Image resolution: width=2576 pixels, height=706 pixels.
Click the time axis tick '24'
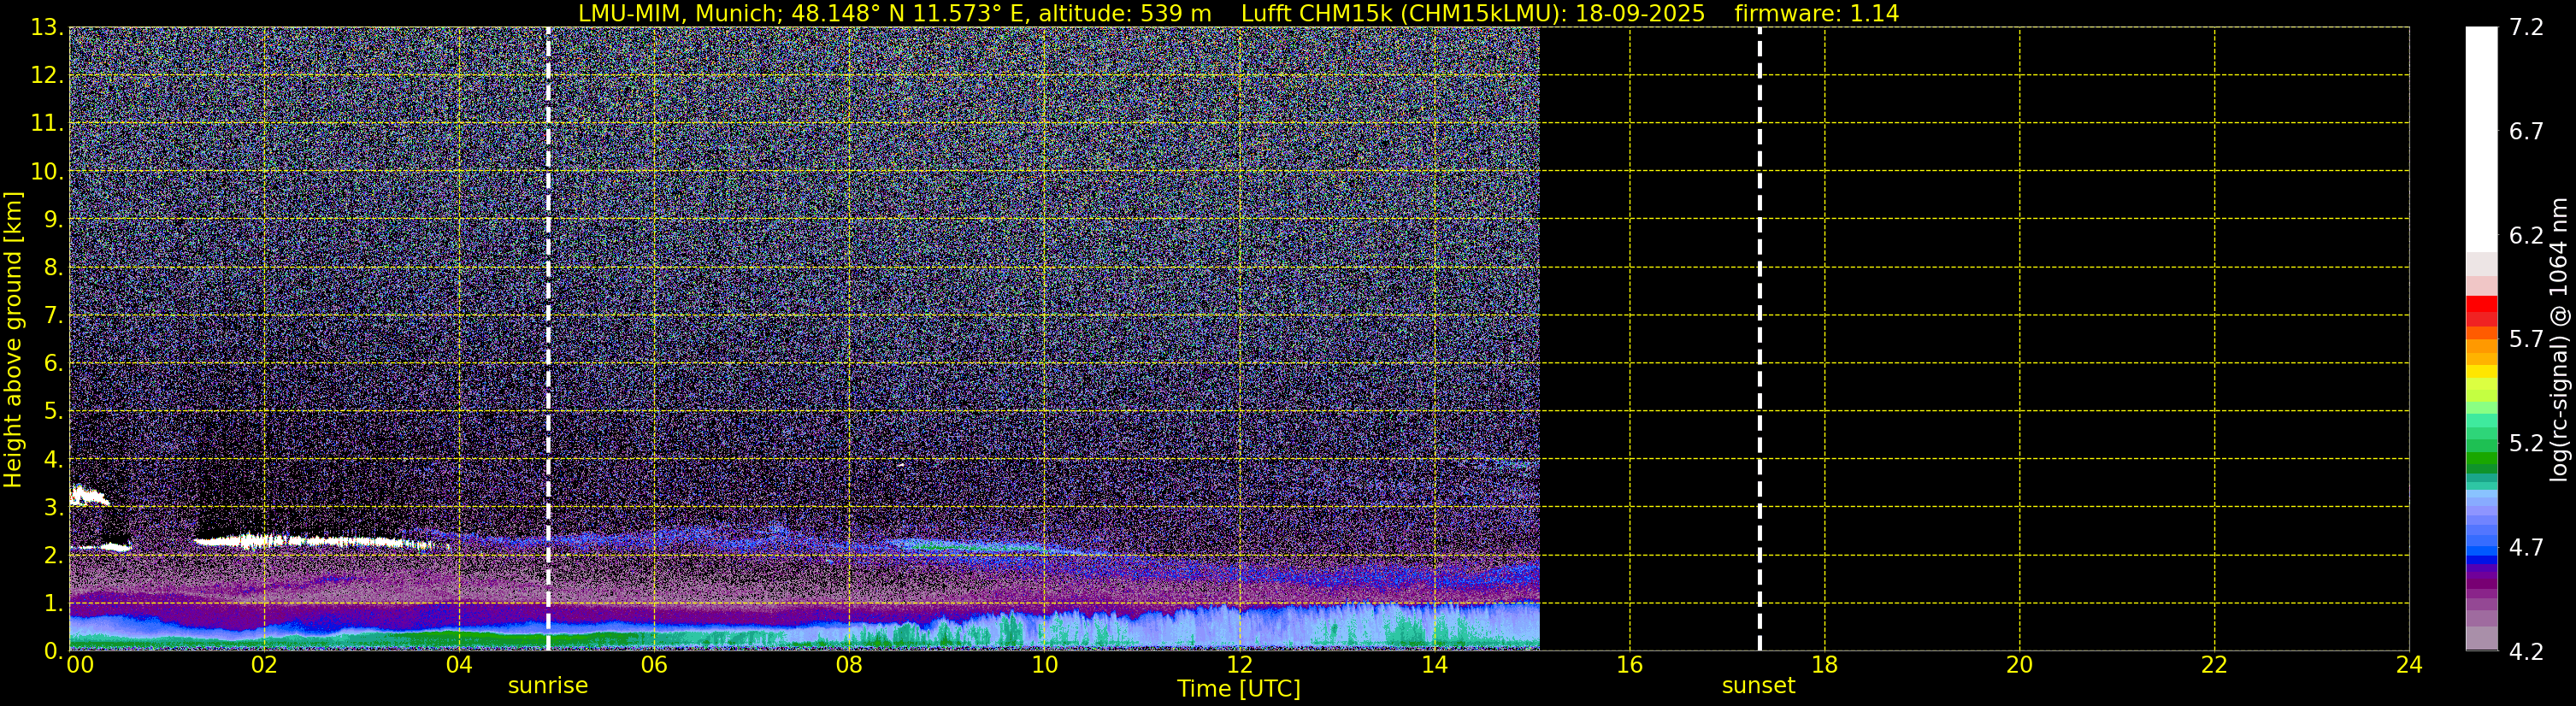point(2409,666)
